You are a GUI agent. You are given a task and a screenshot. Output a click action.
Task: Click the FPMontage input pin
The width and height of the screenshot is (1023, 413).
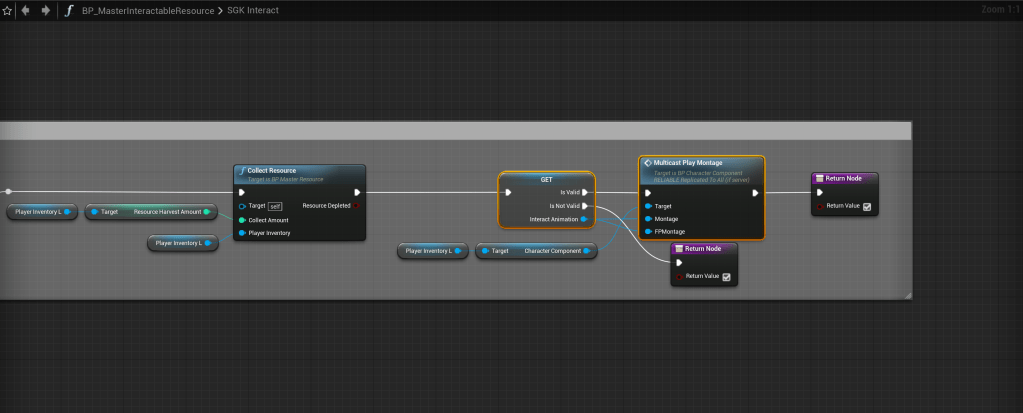[648, 233]
